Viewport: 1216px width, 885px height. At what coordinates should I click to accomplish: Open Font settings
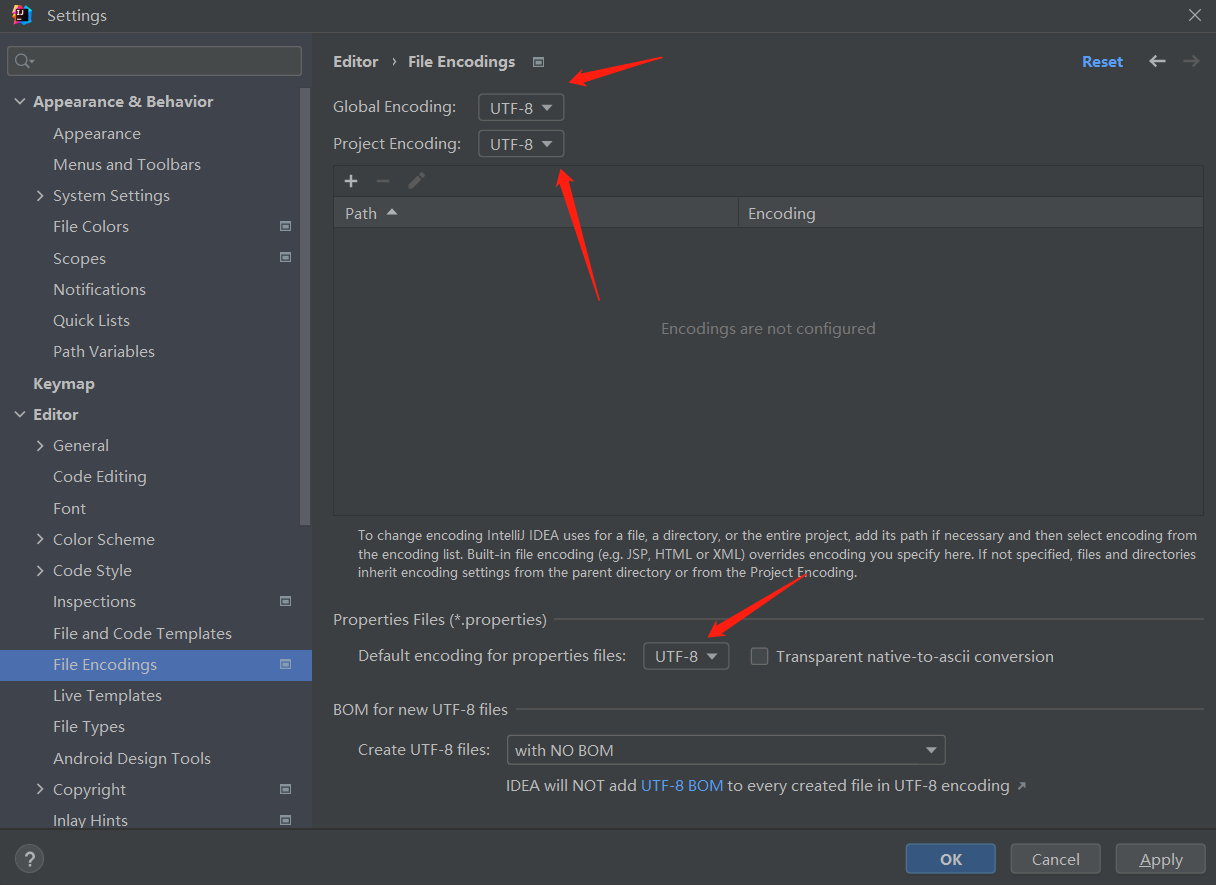[x=69, y=508]
